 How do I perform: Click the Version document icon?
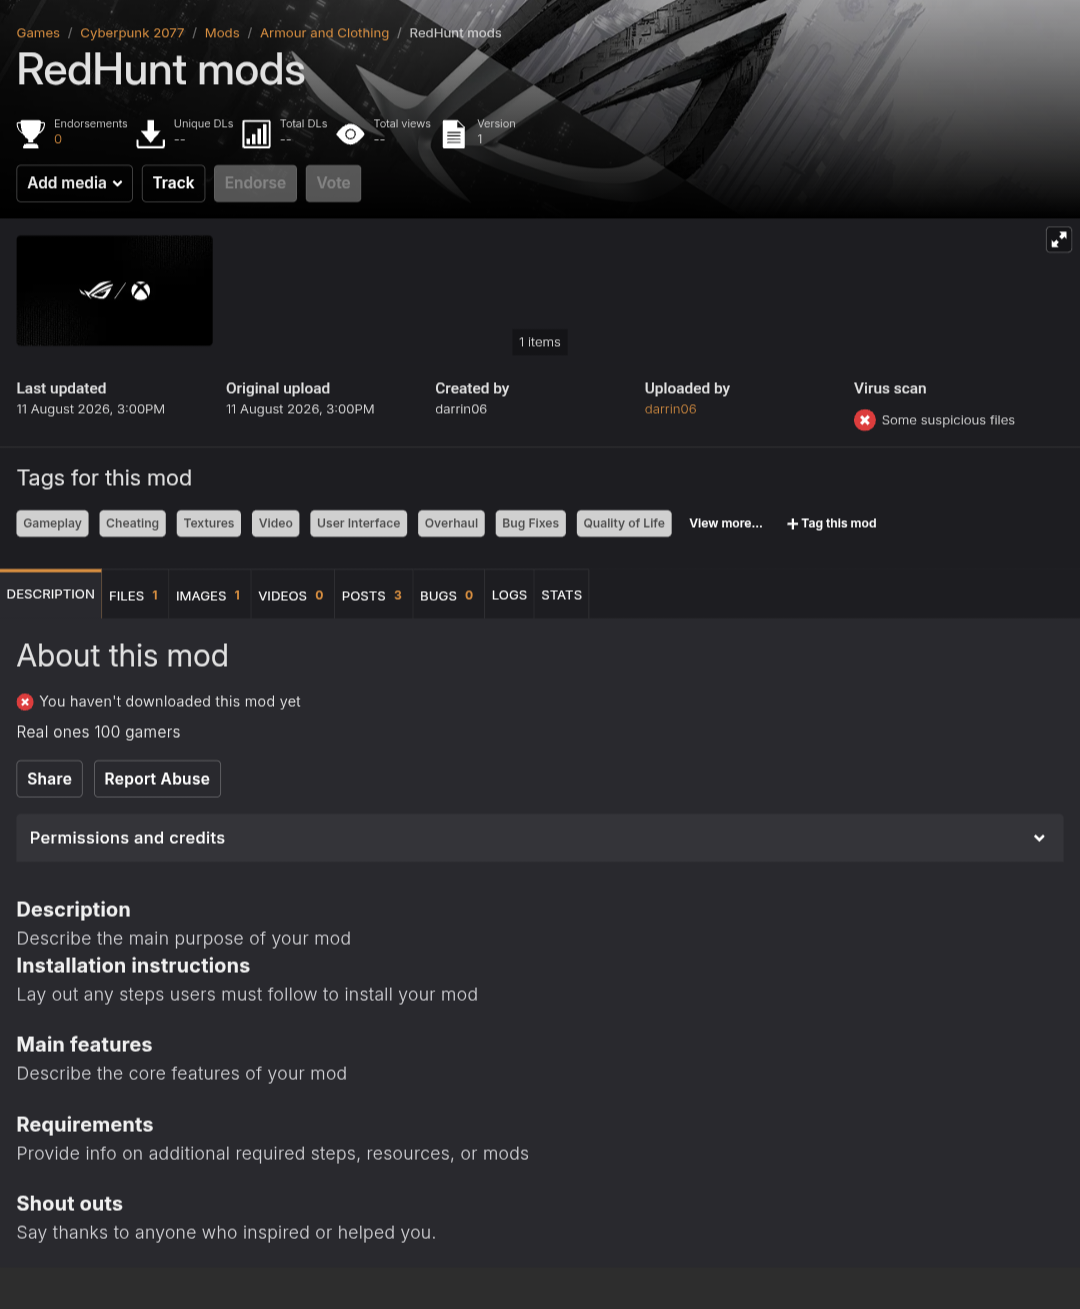coord(454,134)
